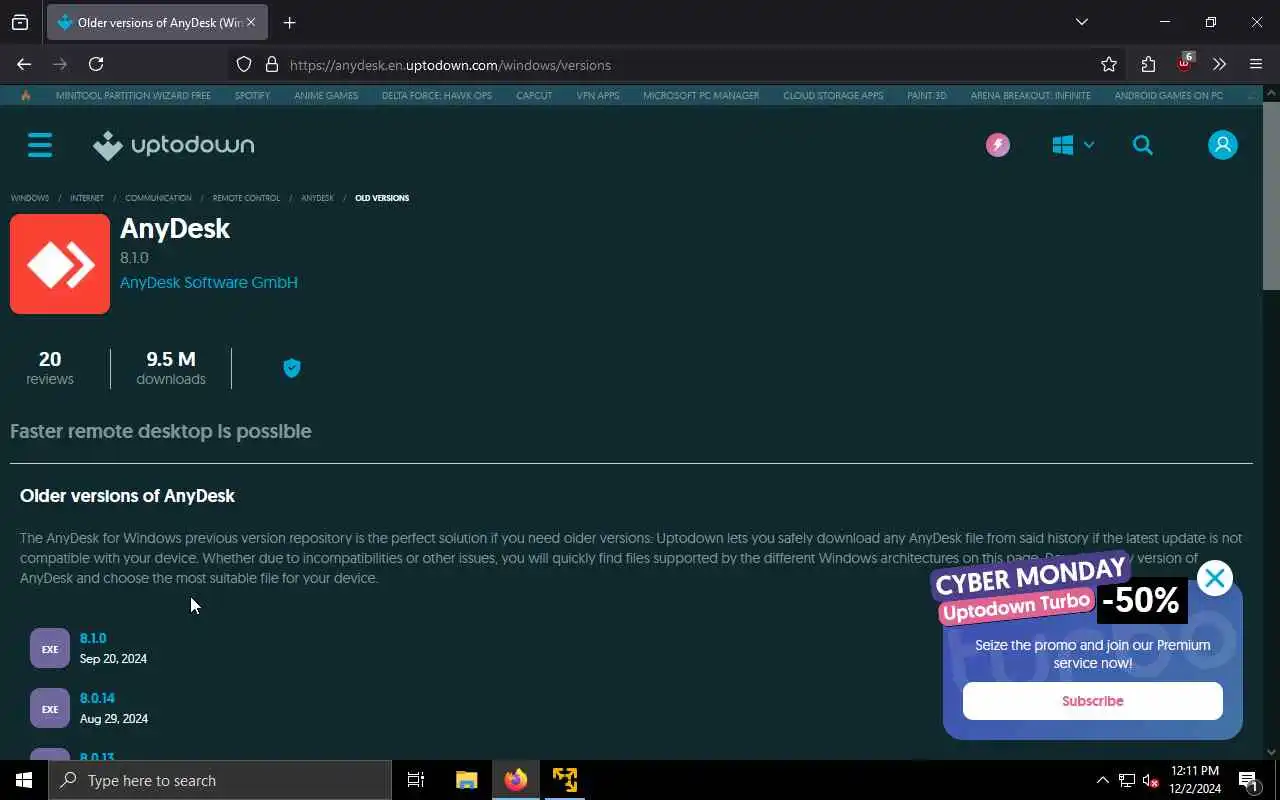Viewport: 1280px width, 800px height.
Task: Click the EXE icon for 8.1.0
Action: (x=50, y=648)
